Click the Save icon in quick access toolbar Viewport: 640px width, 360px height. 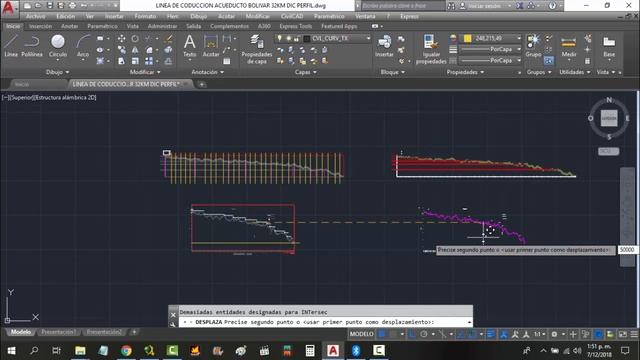tap(50, 5)
